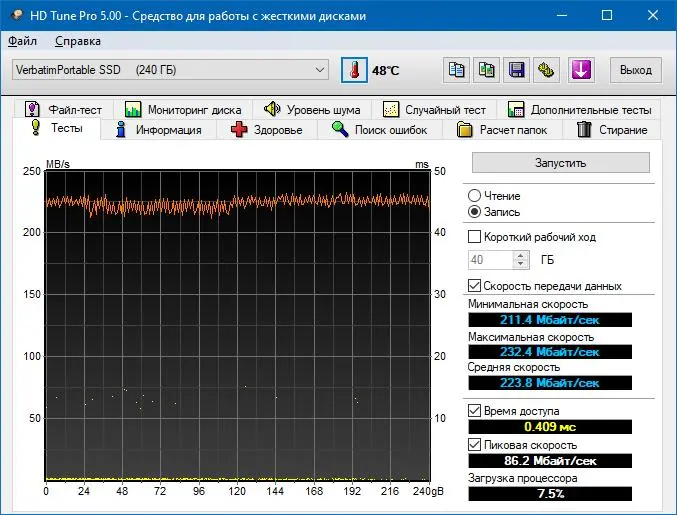
Task: Open the Справка menu
Action: pyautogui.click(x=78, y=41)
